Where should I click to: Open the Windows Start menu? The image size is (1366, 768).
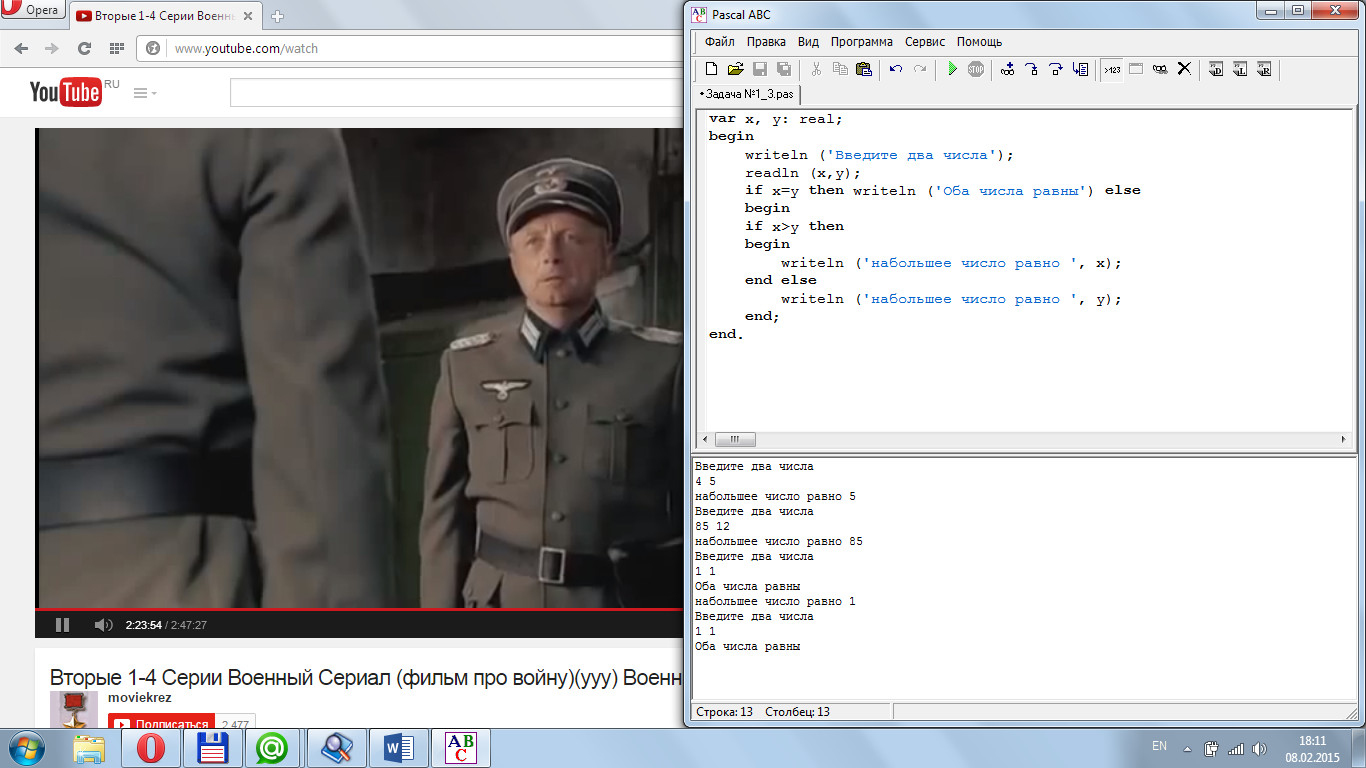click(27, 747)
